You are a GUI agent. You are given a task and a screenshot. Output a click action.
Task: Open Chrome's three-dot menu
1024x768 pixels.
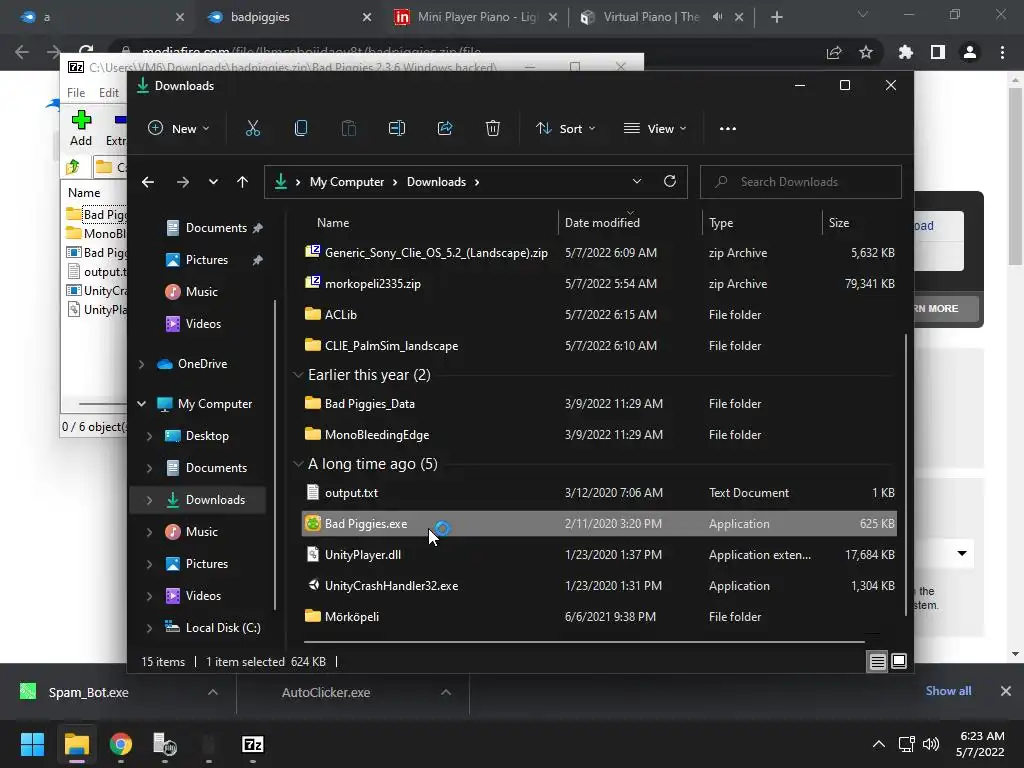1002,52
